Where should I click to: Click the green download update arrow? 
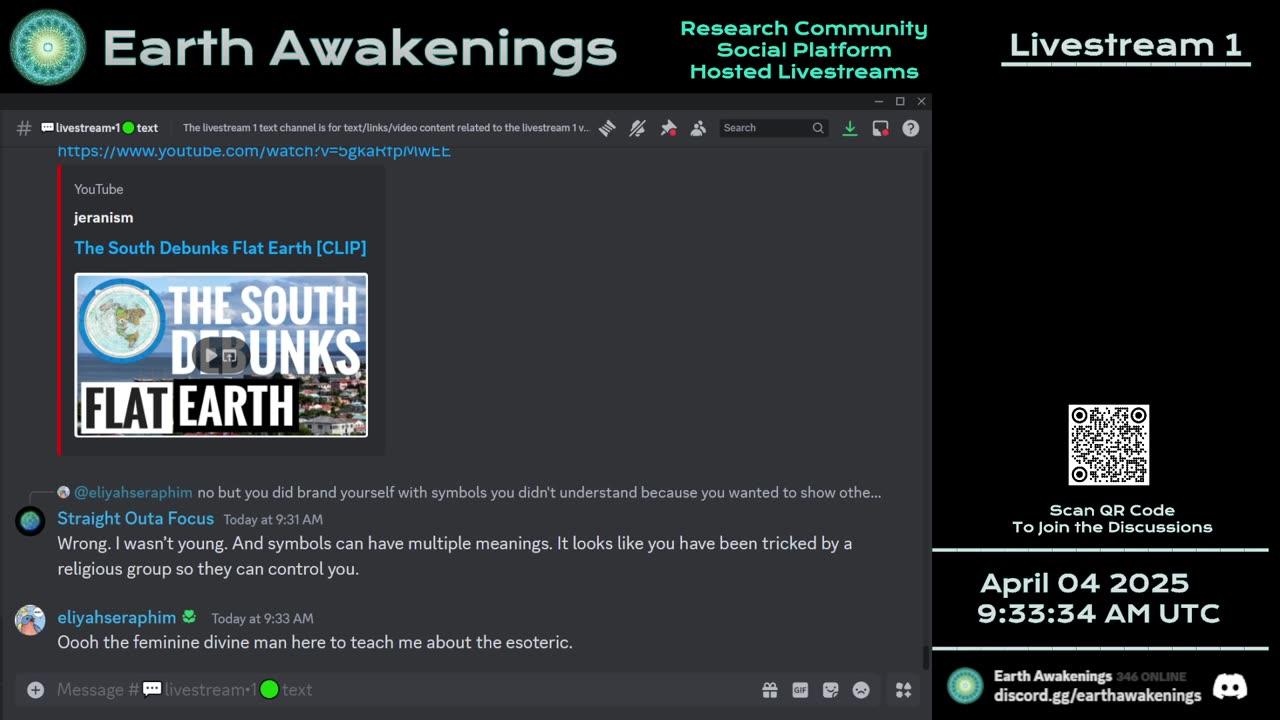(850, 128)
